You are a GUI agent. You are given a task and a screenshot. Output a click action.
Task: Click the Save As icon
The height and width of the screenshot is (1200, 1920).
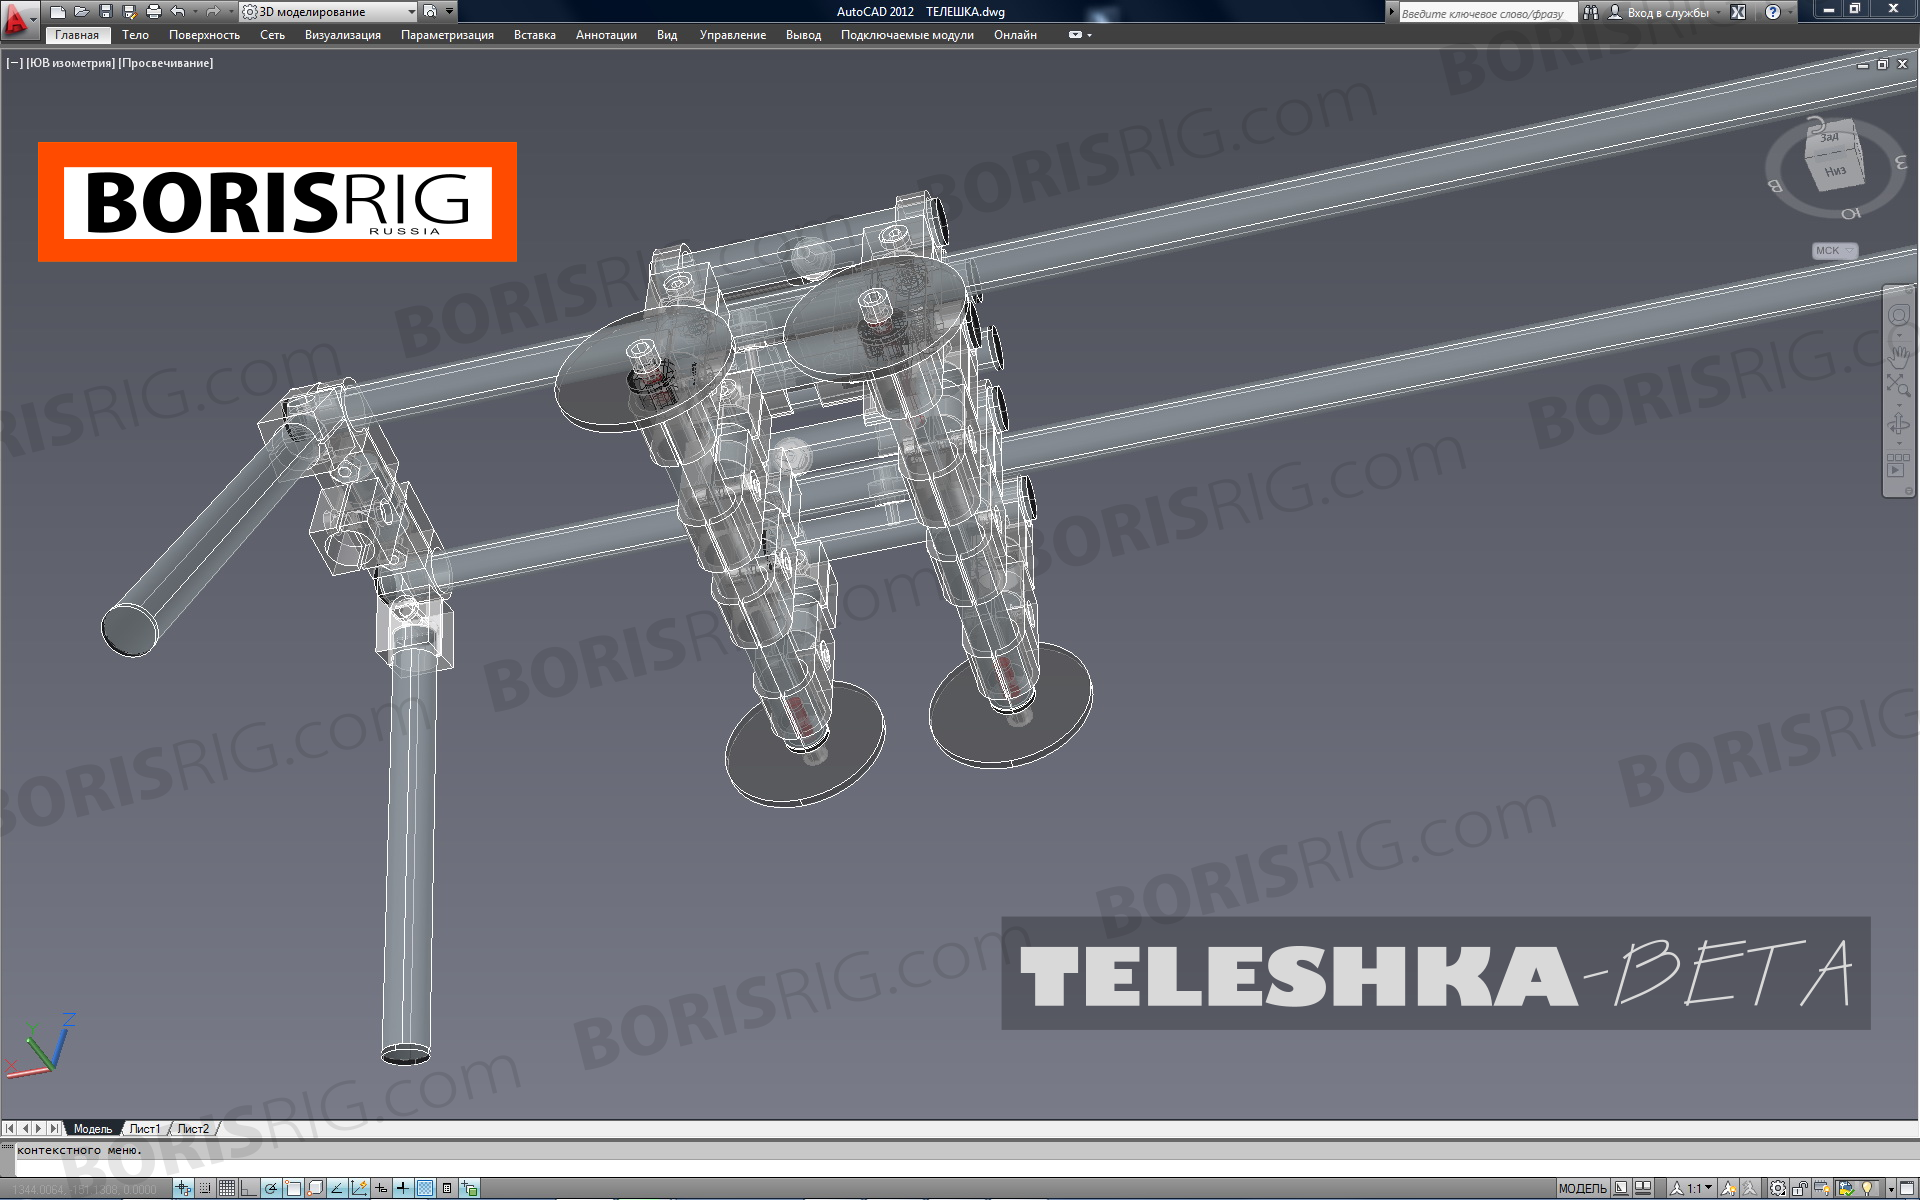point(130,12)
